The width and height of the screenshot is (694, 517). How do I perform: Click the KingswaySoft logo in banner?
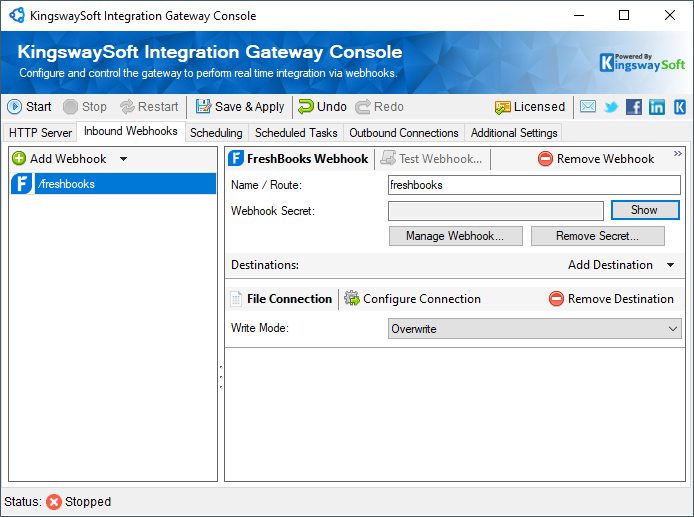(x=642, y=62)
